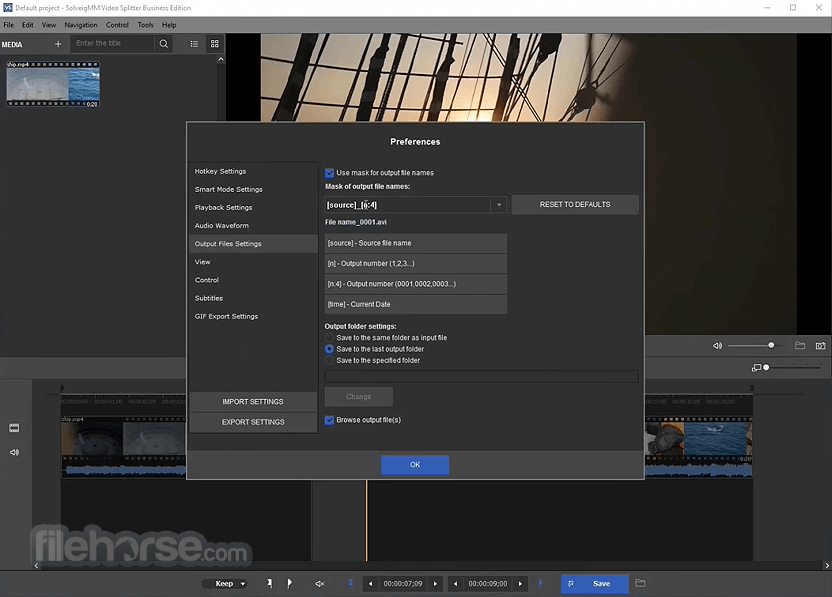Step start time 00:00:07;09 forward
This screenshot has height=597, width=832.
point(436,584)
